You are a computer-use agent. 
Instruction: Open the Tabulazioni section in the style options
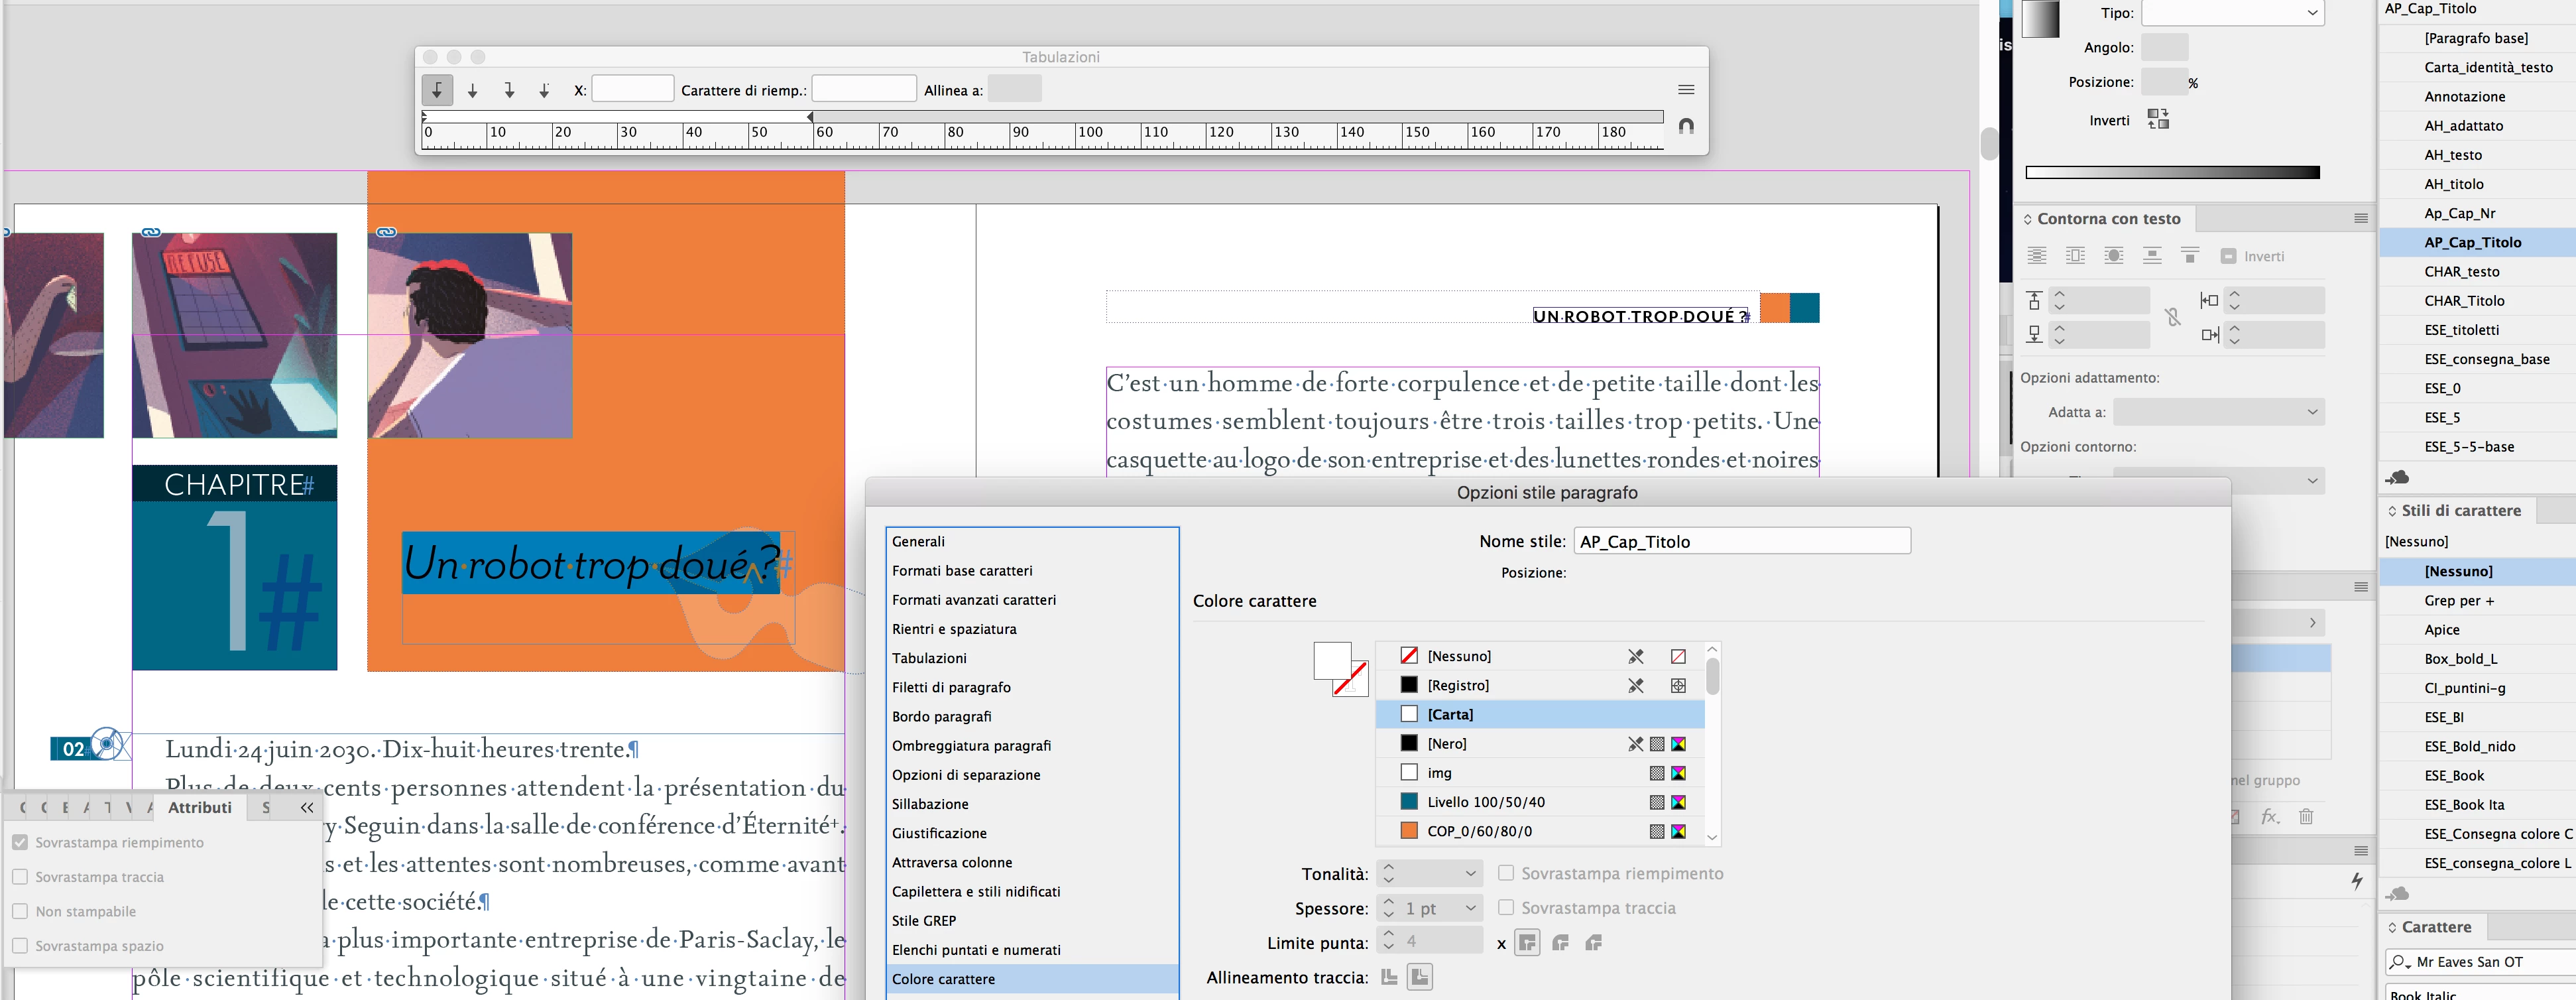tap(929, 658)
